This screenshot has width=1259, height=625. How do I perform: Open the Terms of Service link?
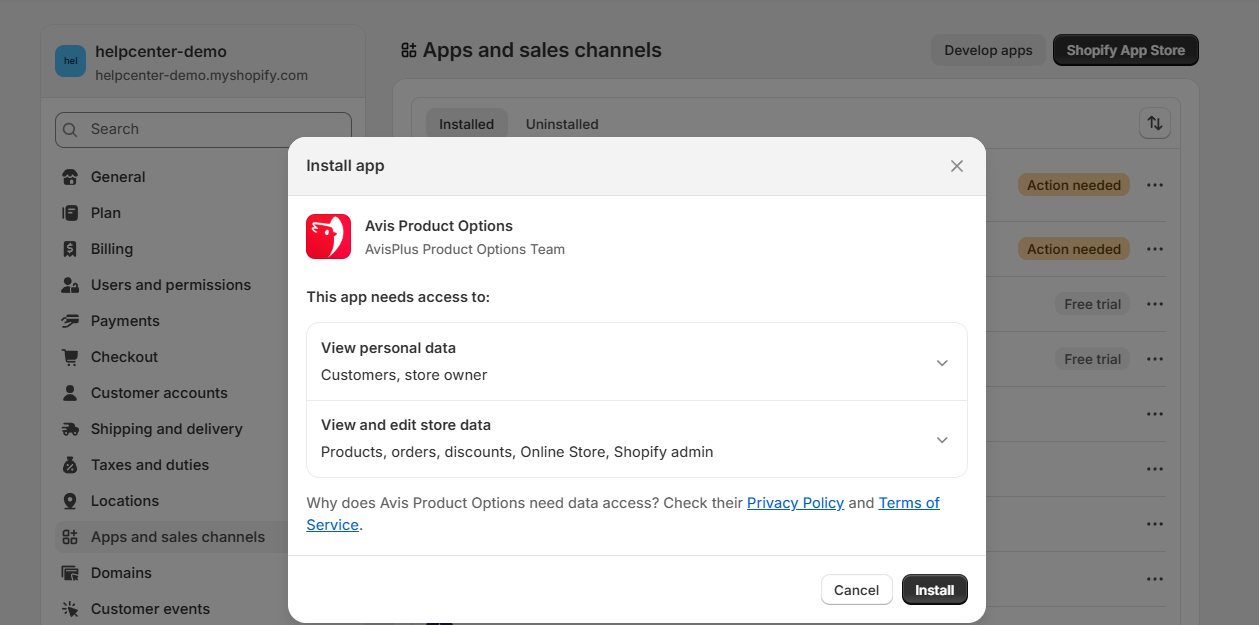tap(908, 503)
